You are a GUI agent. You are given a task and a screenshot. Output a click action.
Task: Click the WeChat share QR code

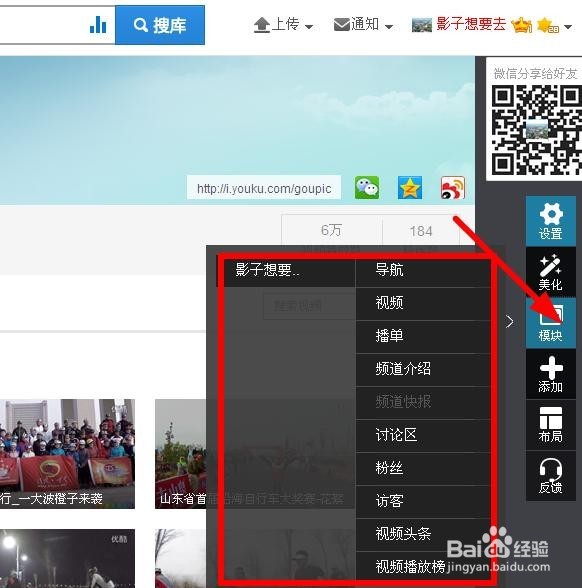(x=537, y=130)
